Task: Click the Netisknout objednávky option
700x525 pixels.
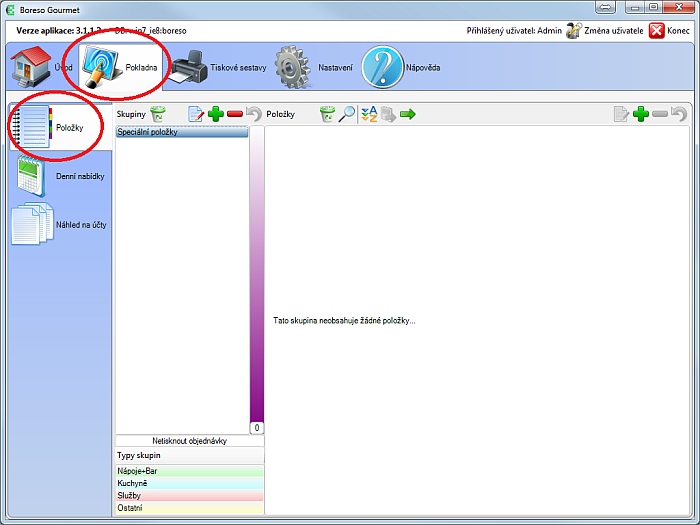Action: 190,440
